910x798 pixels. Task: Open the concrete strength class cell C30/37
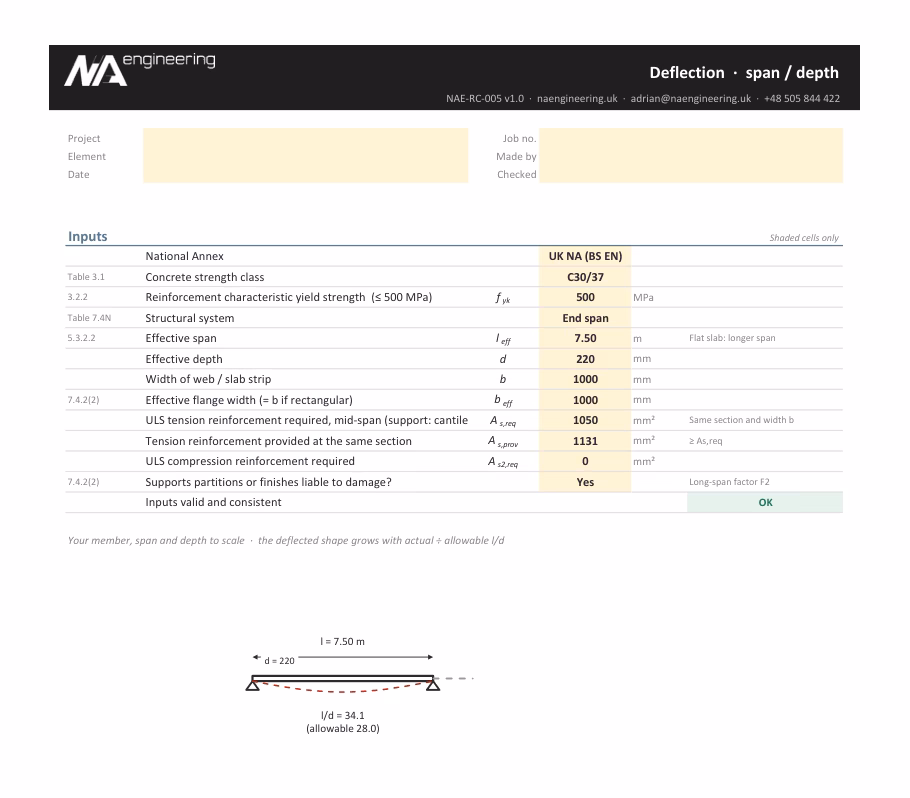pos(585,277)
